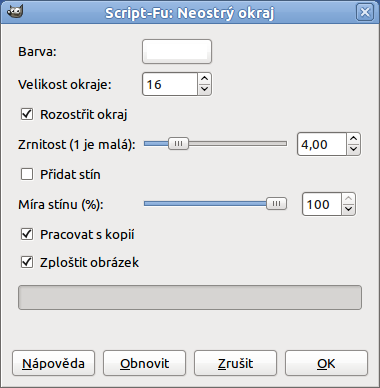The image size is (380, 388).
Task: Click the Míra stínu slider handle
Action: [276, 204]
